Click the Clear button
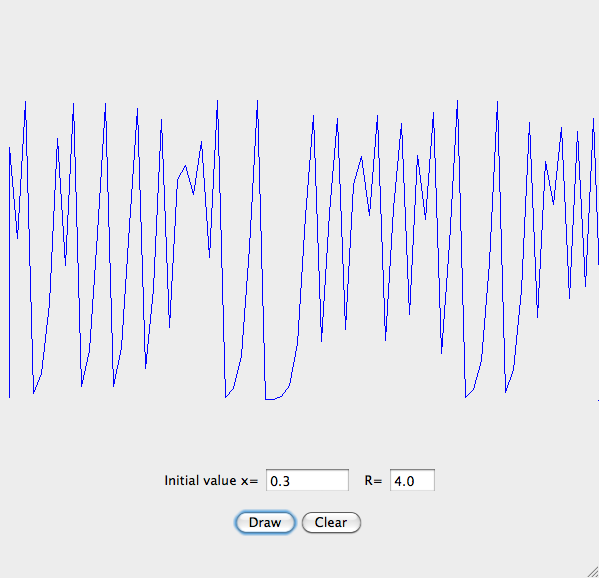 pyautogui.click(x=331, y=522)
